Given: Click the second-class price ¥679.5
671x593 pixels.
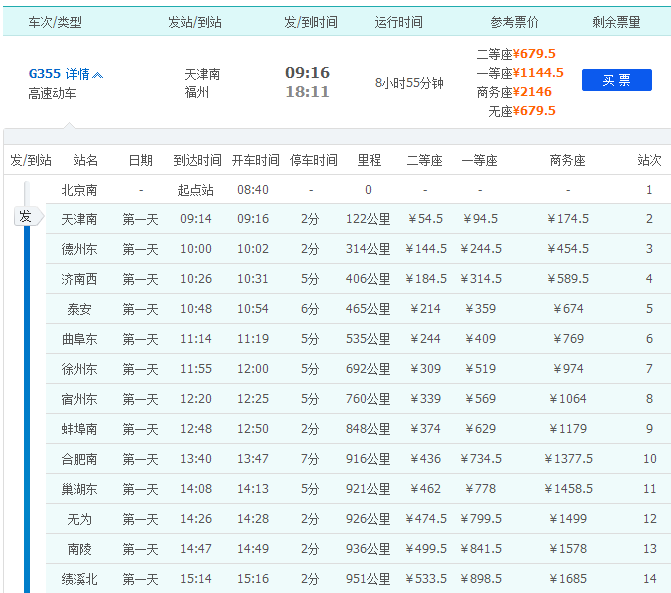Looking at the screenshot, I should [534, 54].
